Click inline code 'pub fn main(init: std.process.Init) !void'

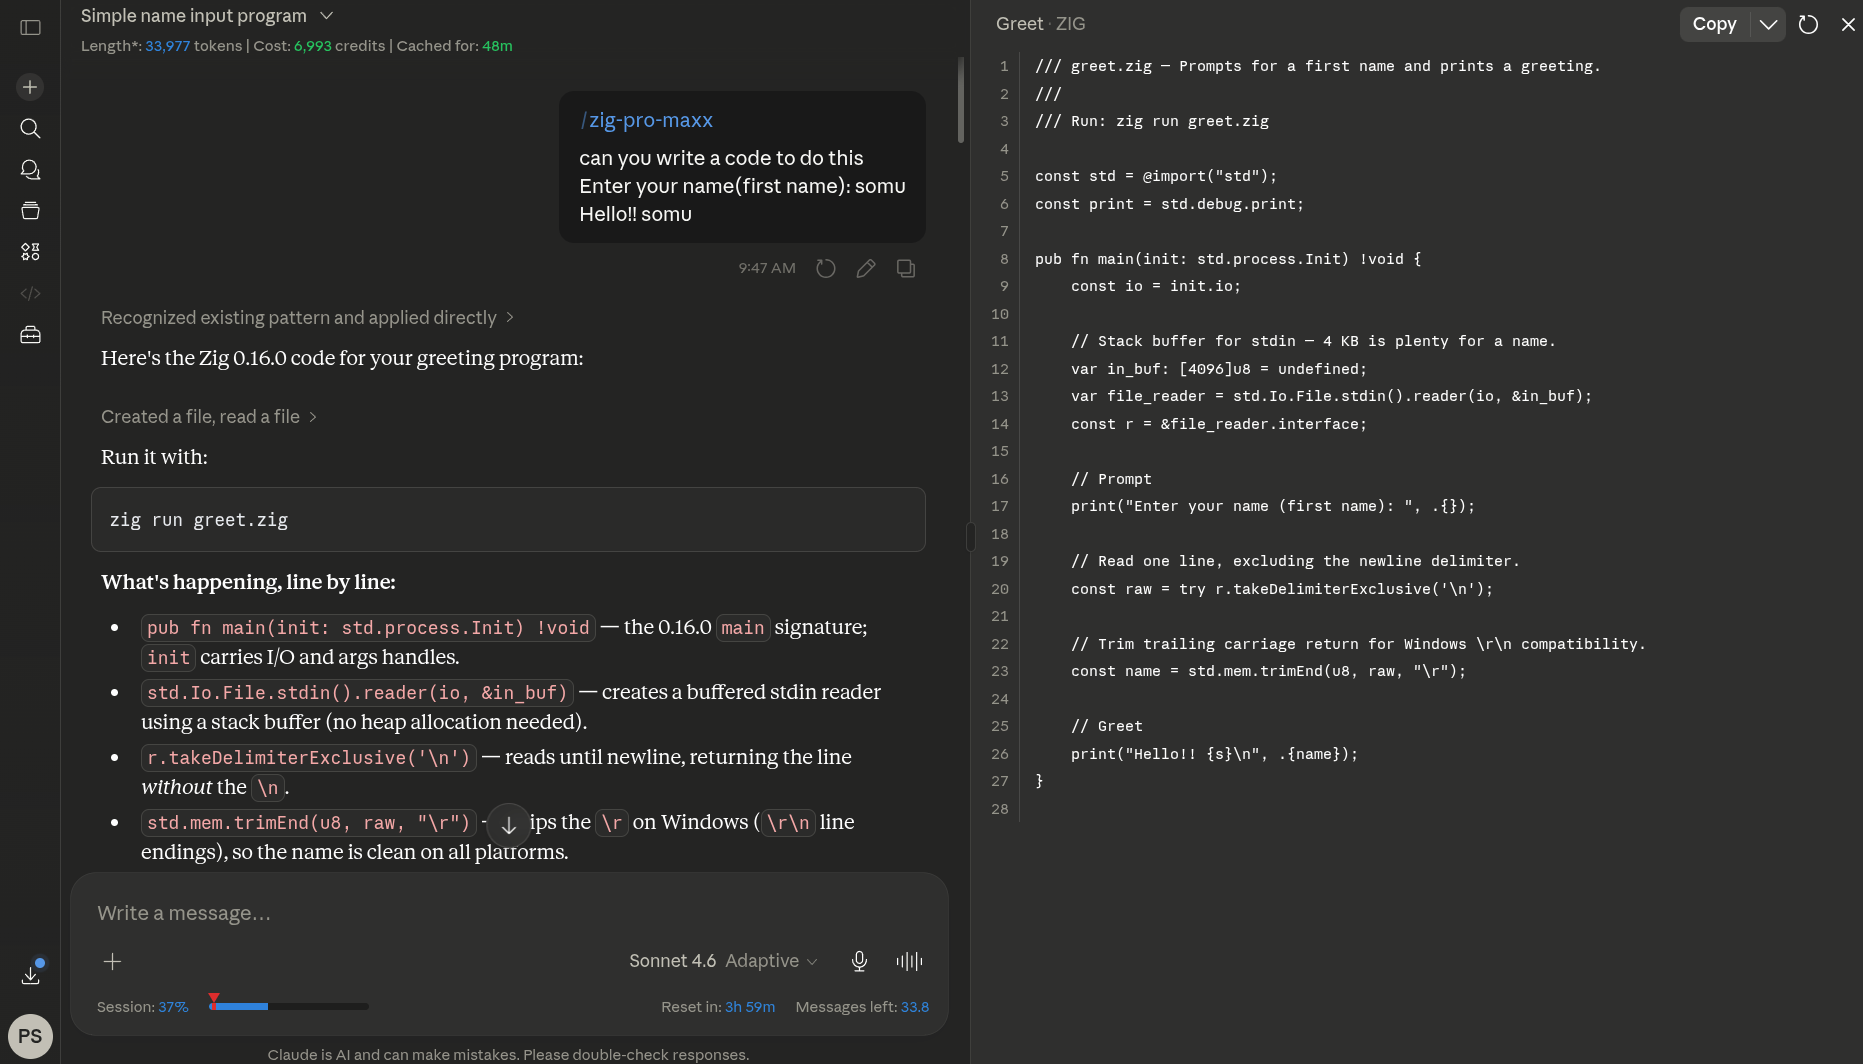[x=368, y=628]
